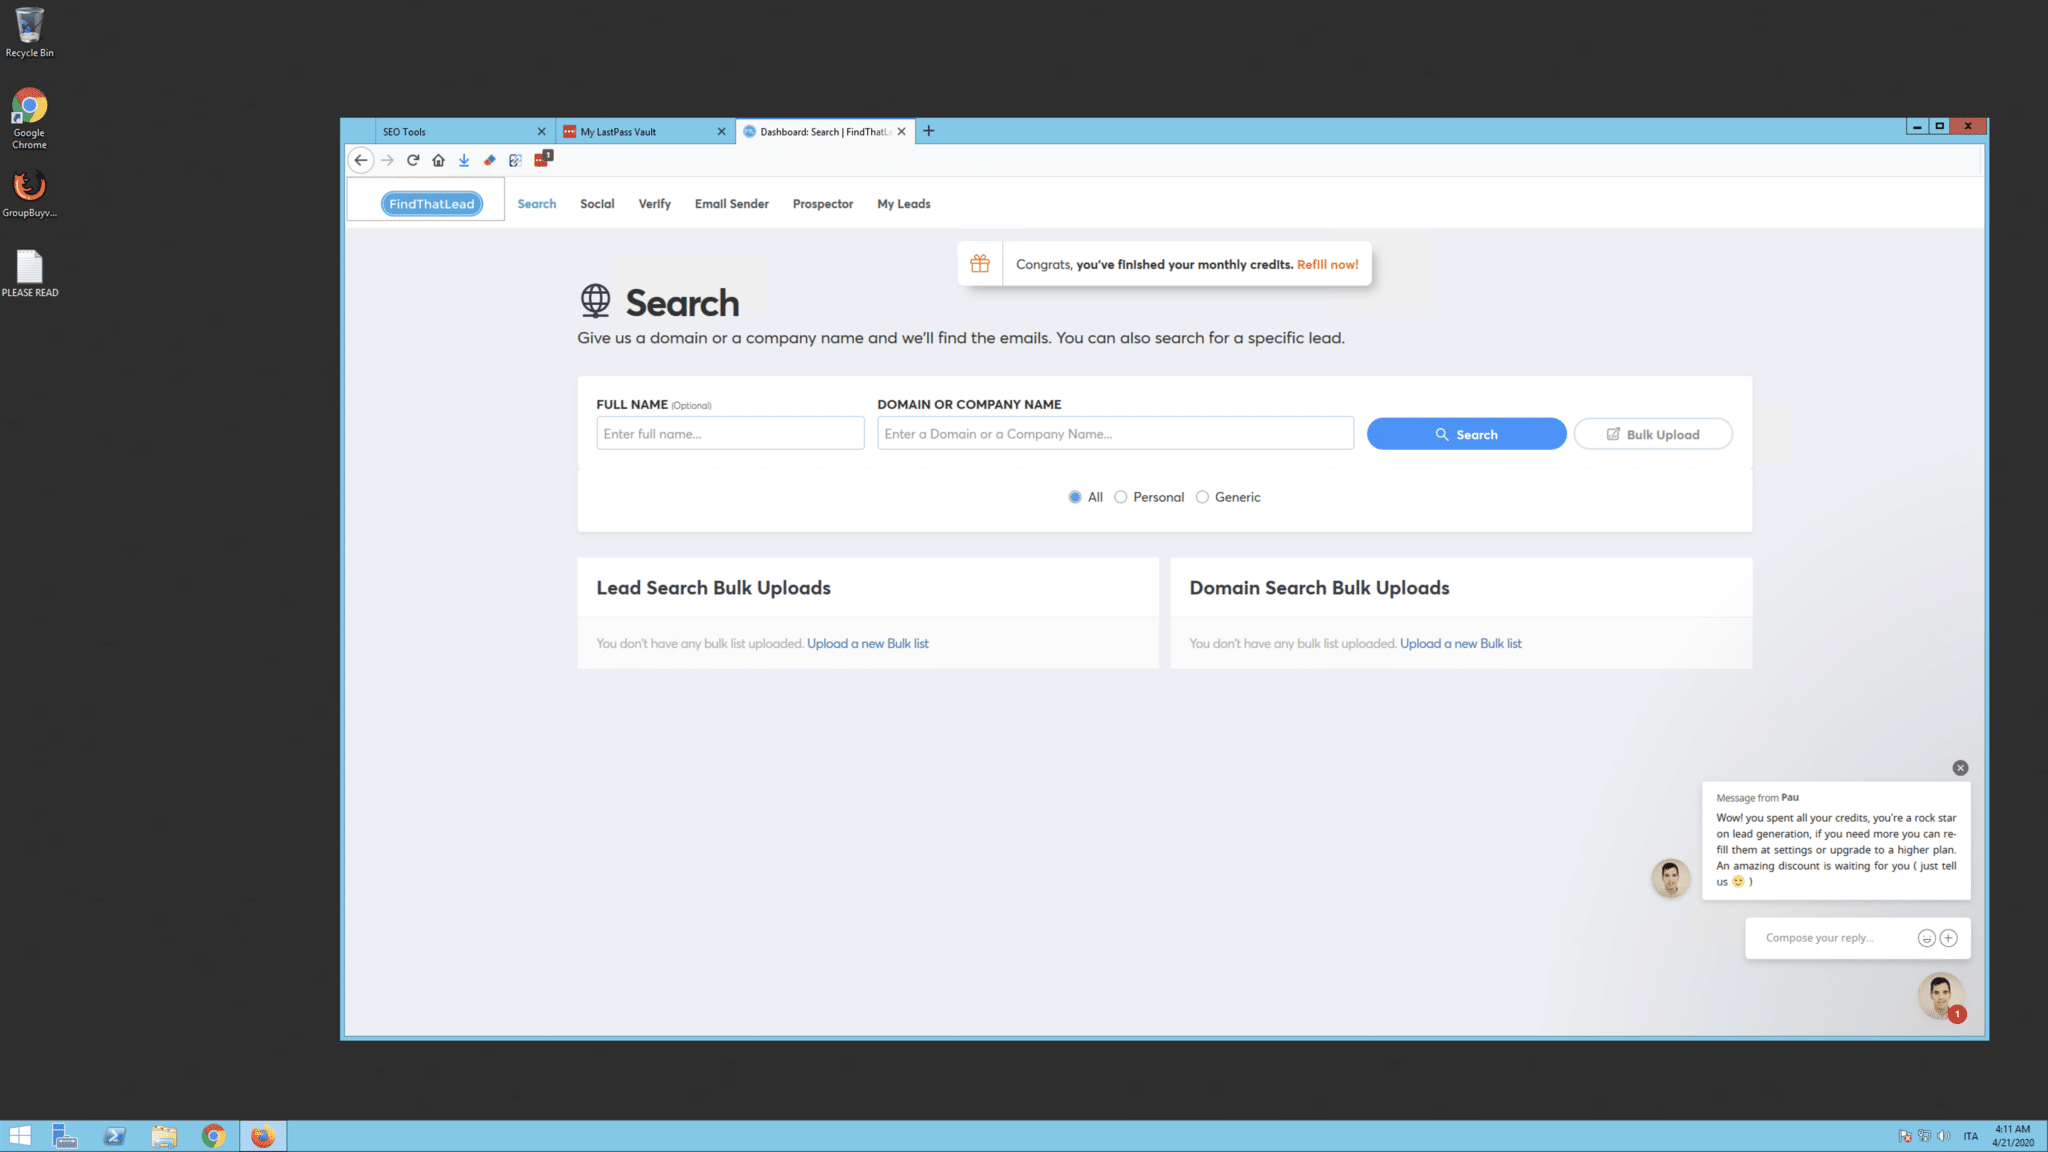Screen dimensions: 2048x1152
Task: Open the chat launcher avatar with notification badge
Action: pyautogui.click(x=1941, y=996)
